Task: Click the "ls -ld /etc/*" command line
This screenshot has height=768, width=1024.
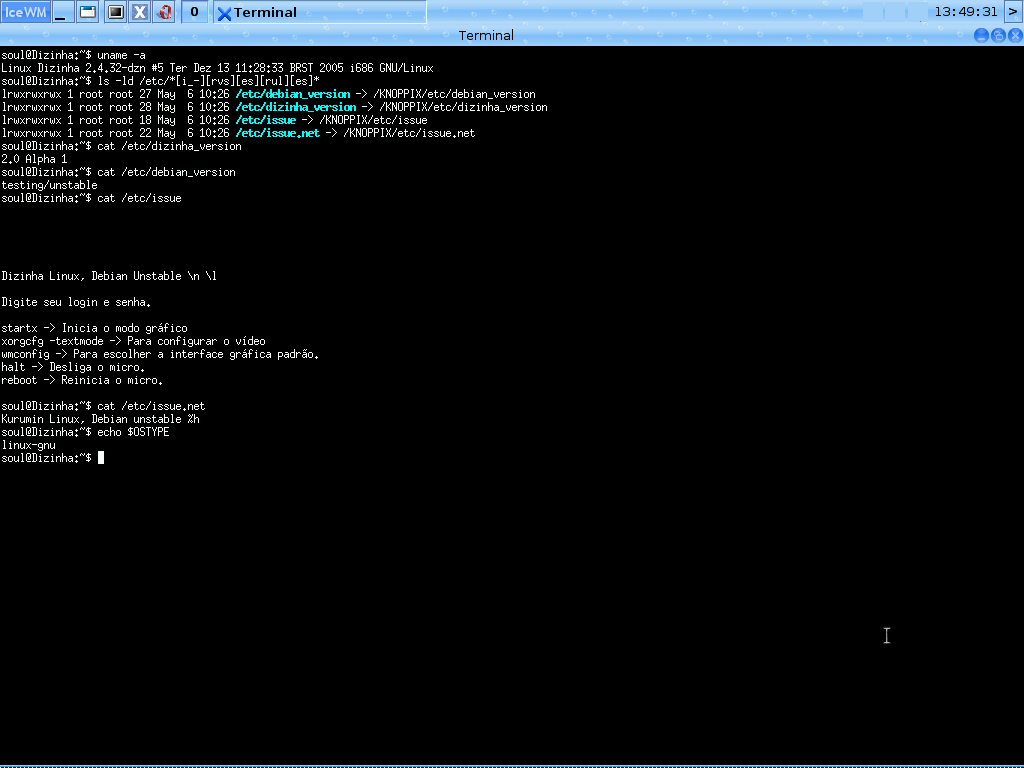Action: pyautogui.click(x=161, y=81)
